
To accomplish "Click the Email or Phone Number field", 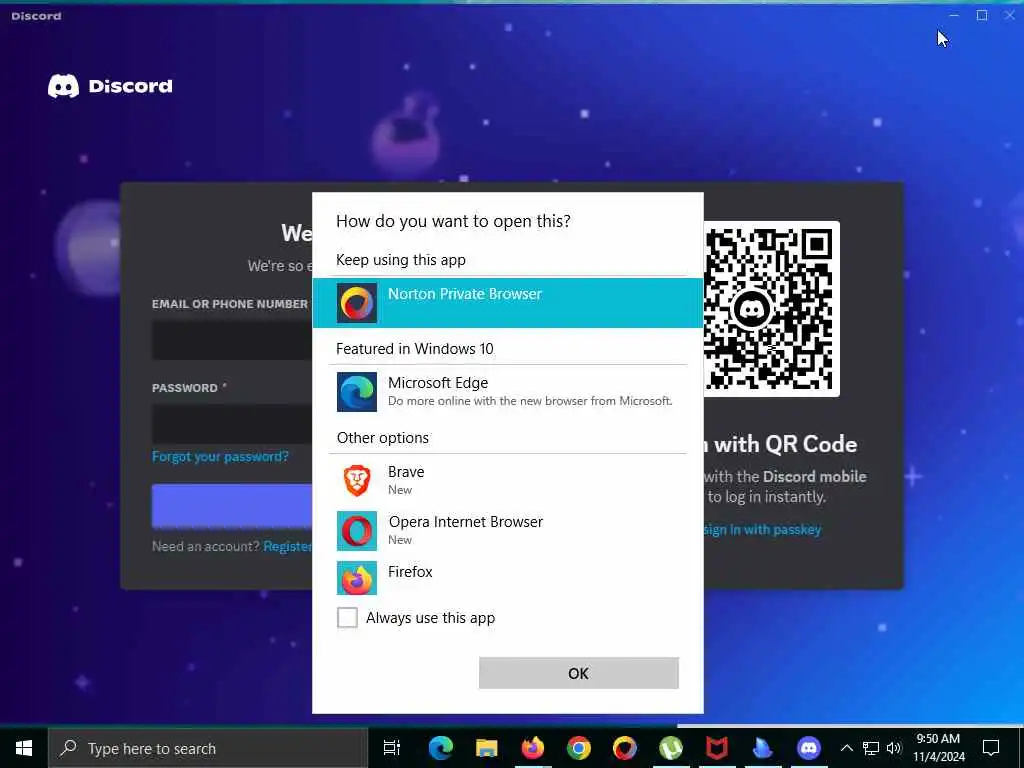I will point(232,340).
